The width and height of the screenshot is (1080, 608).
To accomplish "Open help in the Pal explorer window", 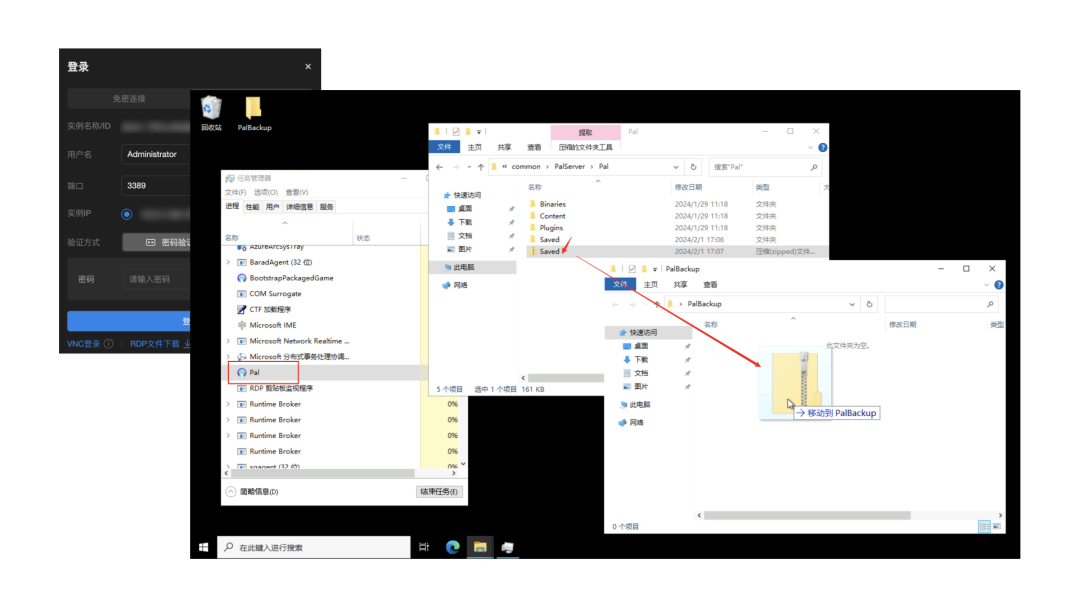I will [822, 147].
